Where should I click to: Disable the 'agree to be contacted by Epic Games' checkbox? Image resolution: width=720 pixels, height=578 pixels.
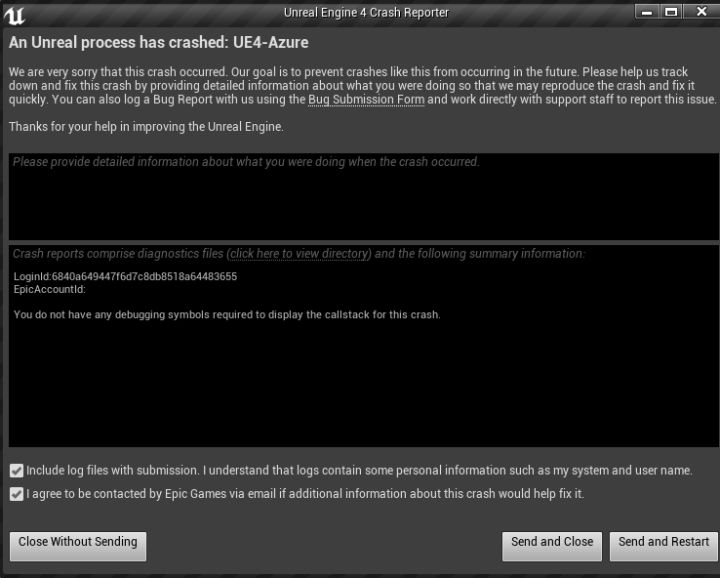16,494
